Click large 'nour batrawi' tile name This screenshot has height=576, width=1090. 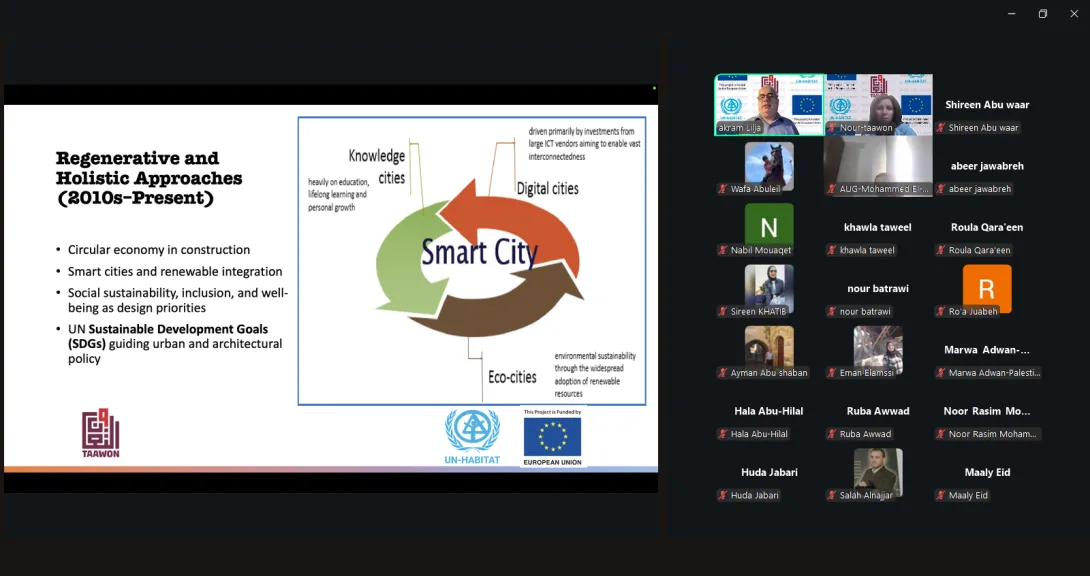point(878,288)
